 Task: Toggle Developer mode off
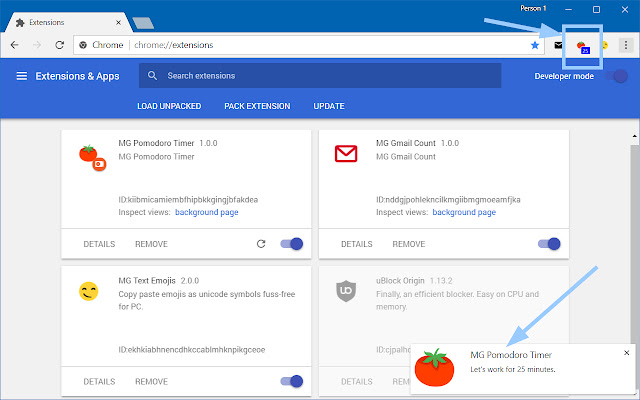[616, 76]
